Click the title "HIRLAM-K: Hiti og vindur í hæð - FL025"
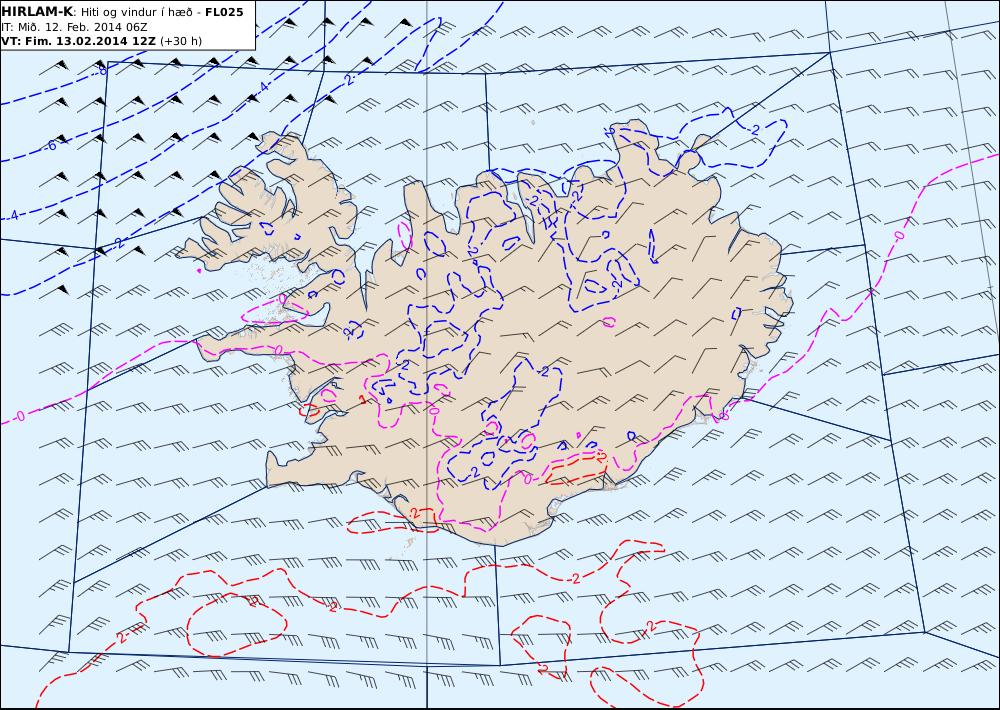 tap(122, 12)
